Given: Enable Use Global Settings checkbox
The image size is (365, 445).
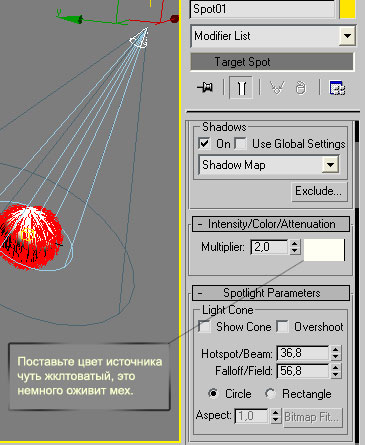Looking at the screenshot, I should tap(241, 144).
